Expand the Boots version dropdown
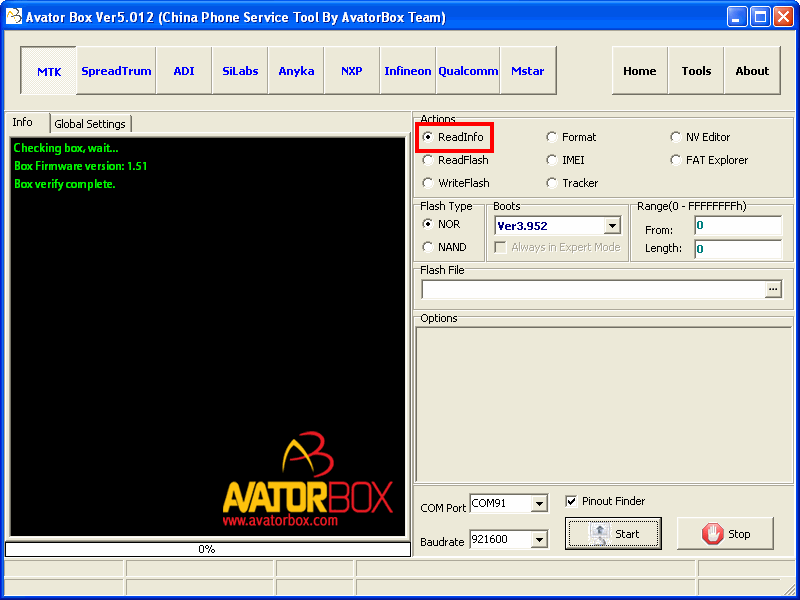The height and width of the screenshot is (600, 800). tap(612, 226)
